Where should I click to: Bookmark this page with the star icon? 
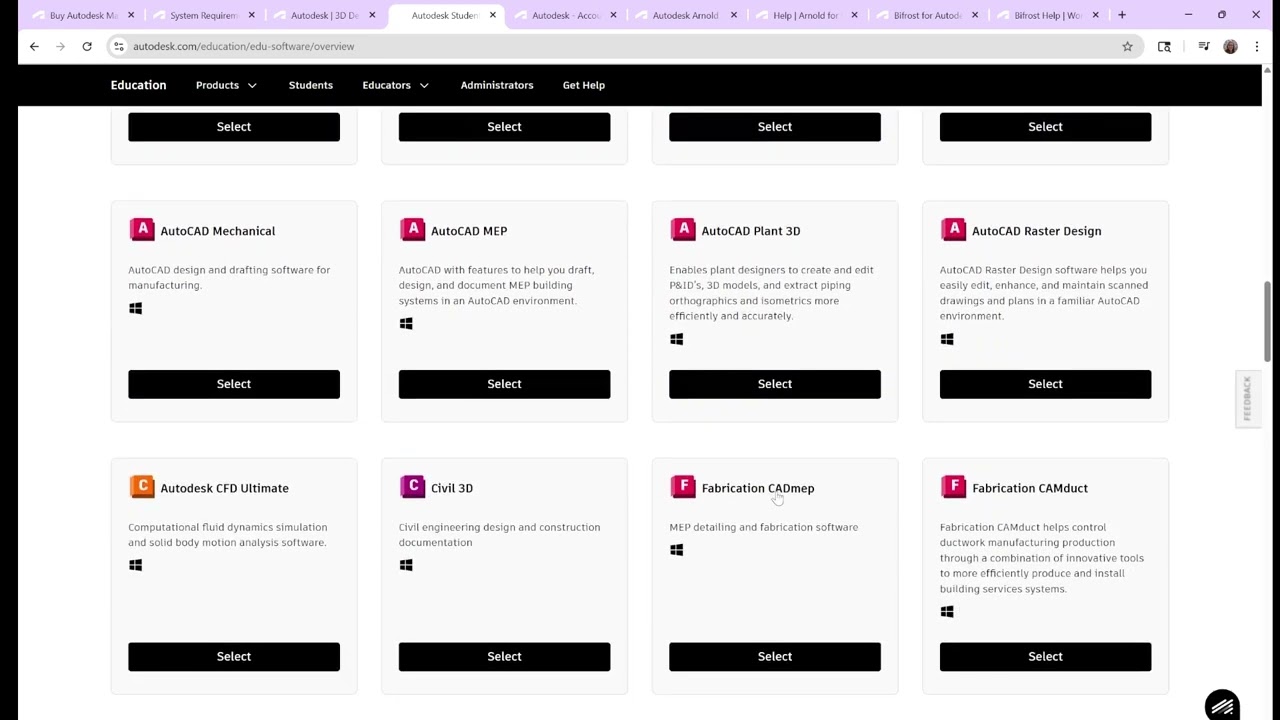coord(1127,46)
